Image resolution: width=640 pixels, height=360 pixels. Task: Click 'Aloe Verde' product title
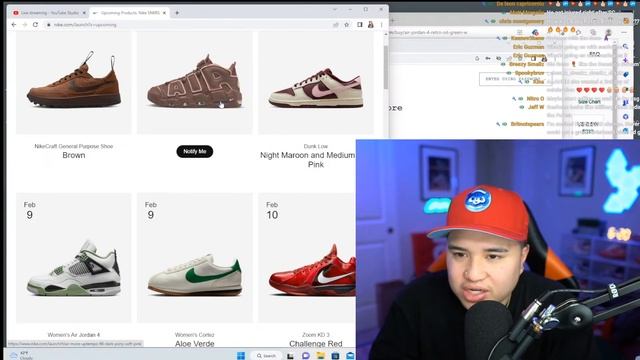(x=195, y=344)
